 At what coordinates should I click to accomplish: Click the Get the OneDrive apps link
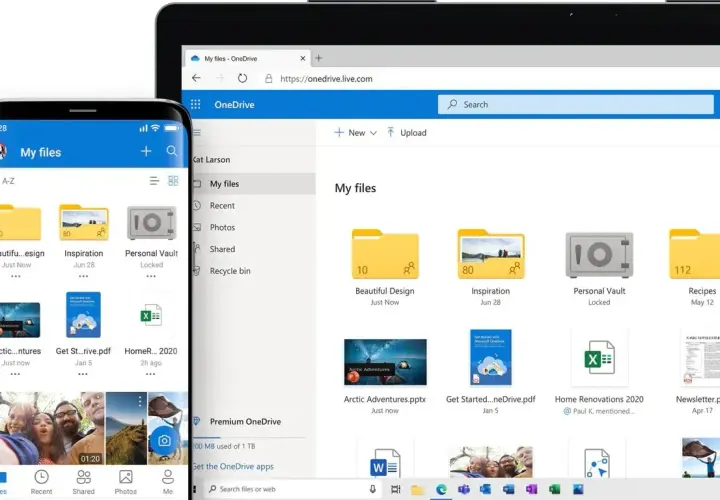(233, 466)
